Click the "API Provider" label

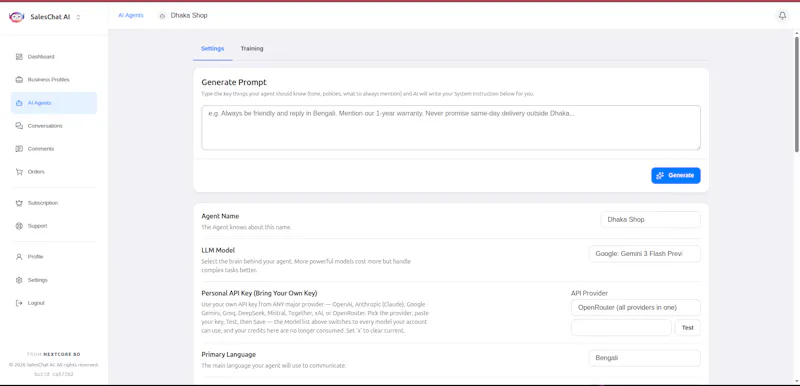point(589,293)
